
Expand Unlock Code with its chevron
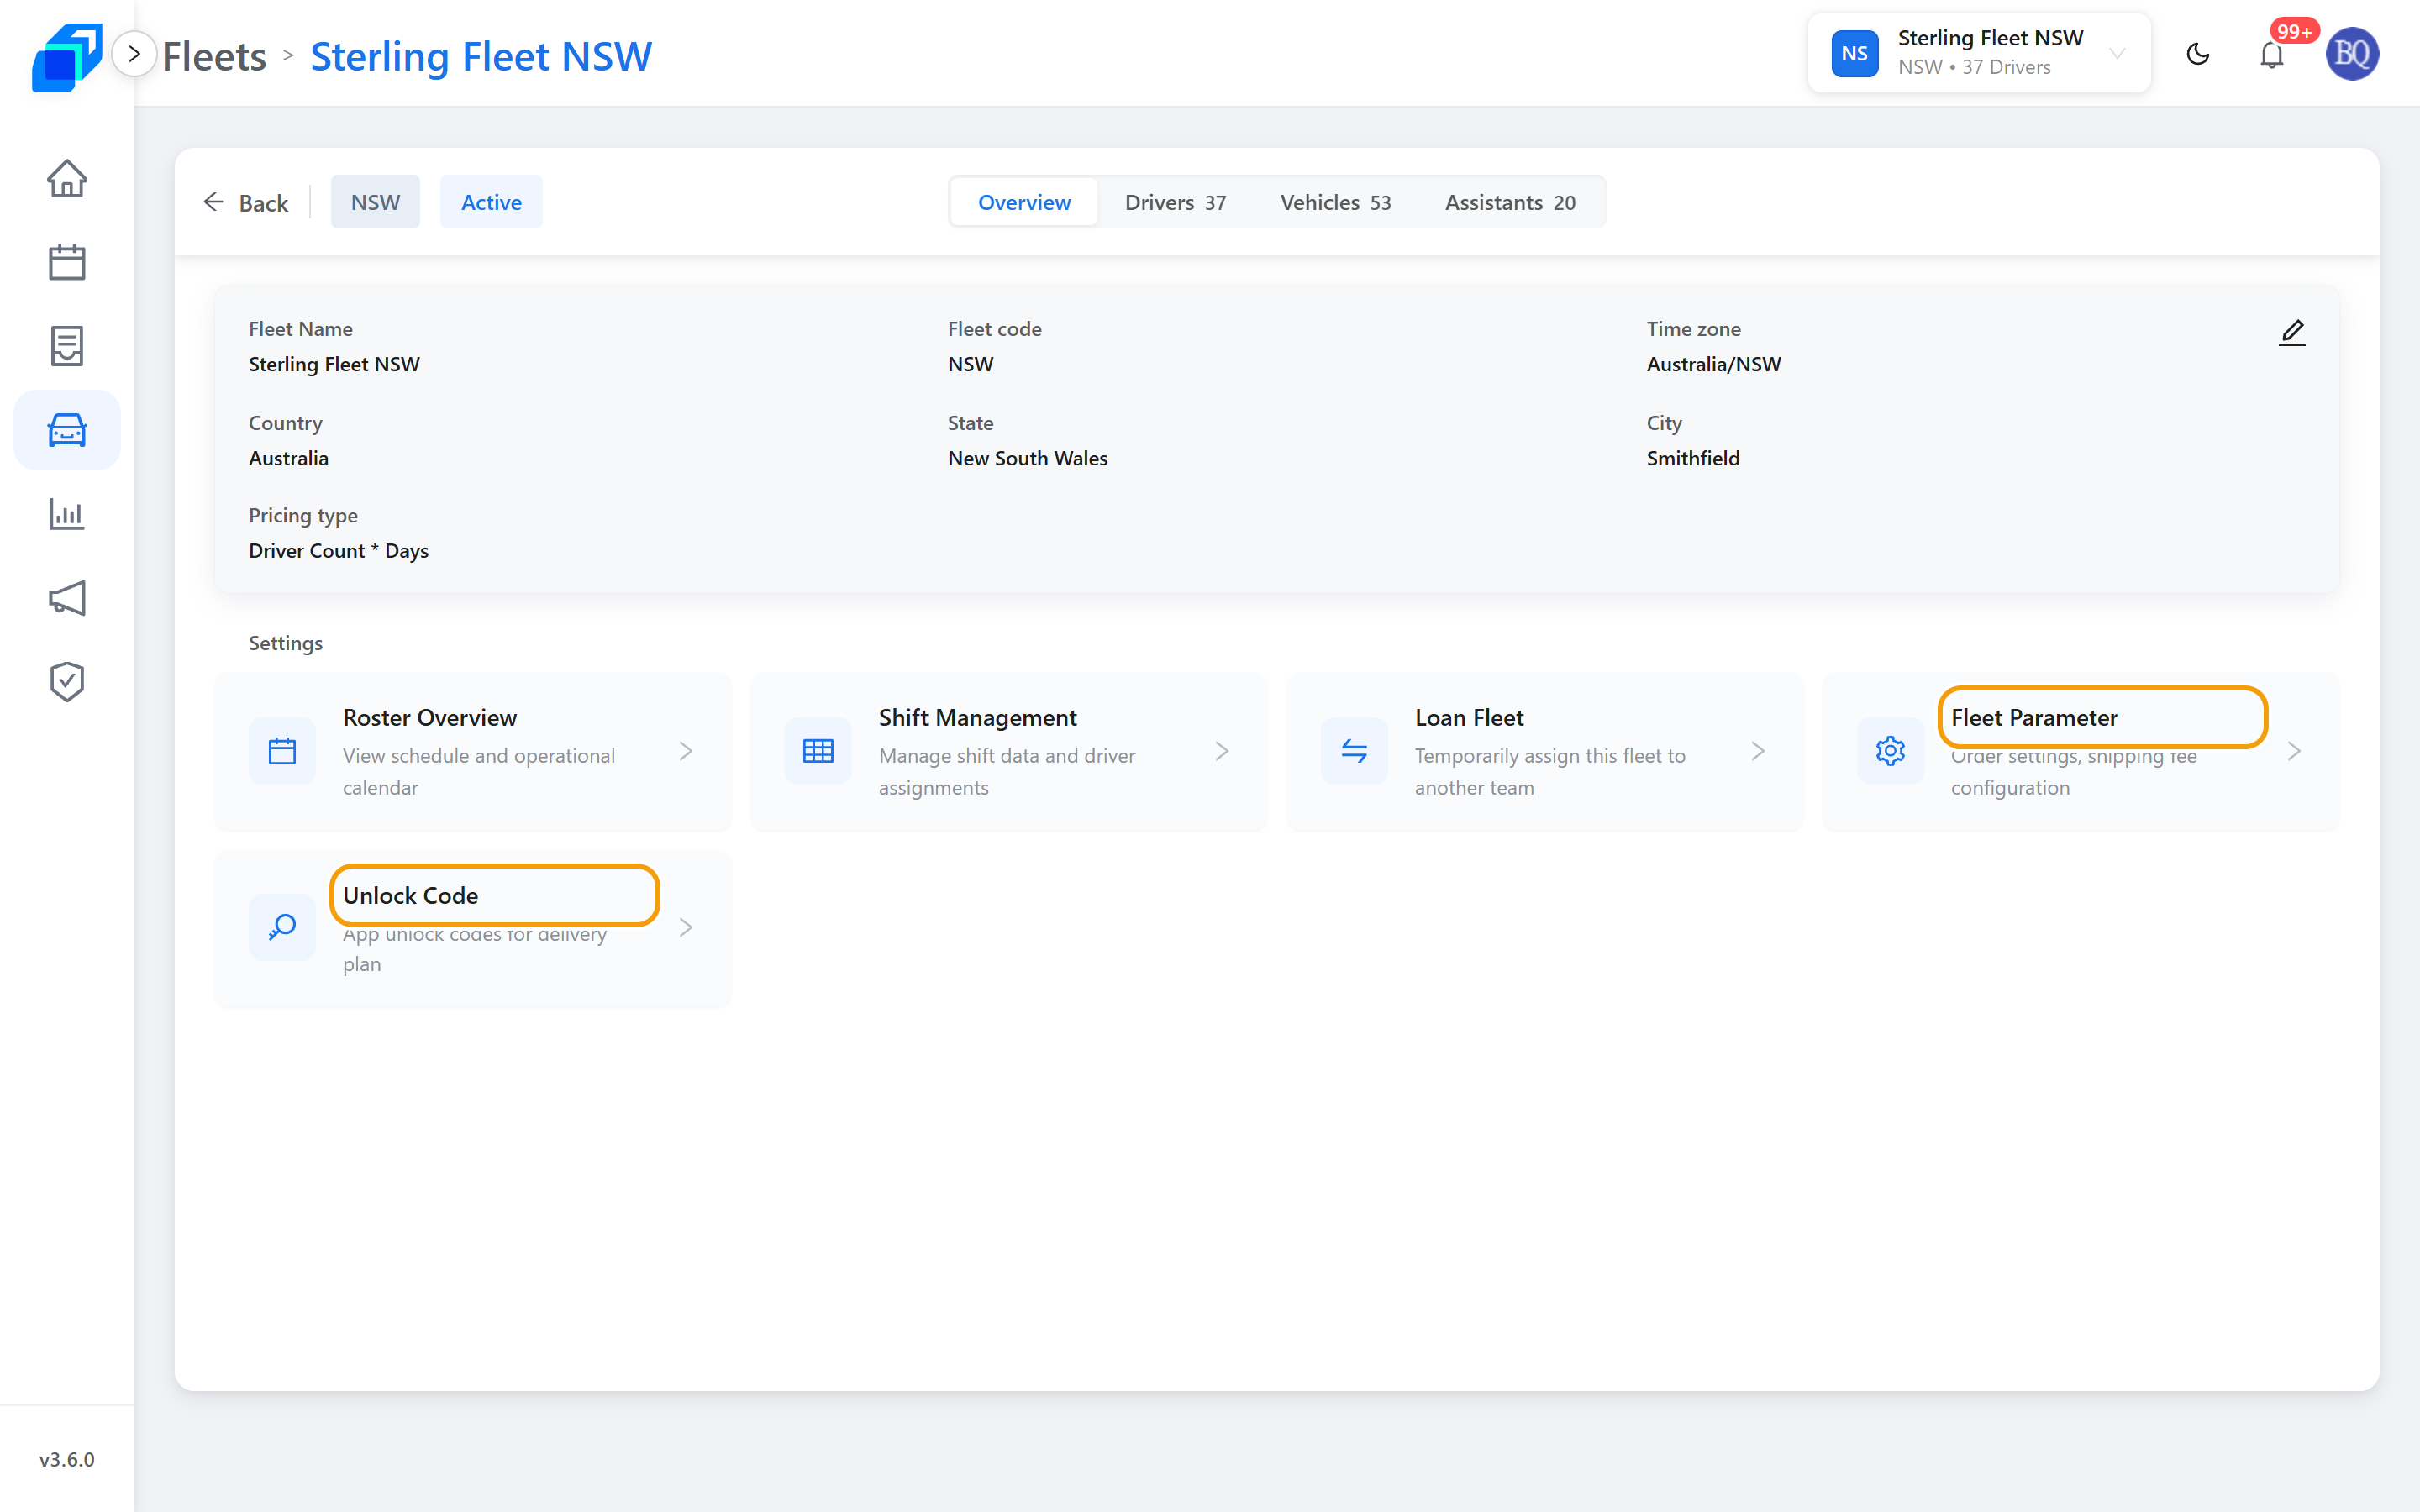click(686, 928)
